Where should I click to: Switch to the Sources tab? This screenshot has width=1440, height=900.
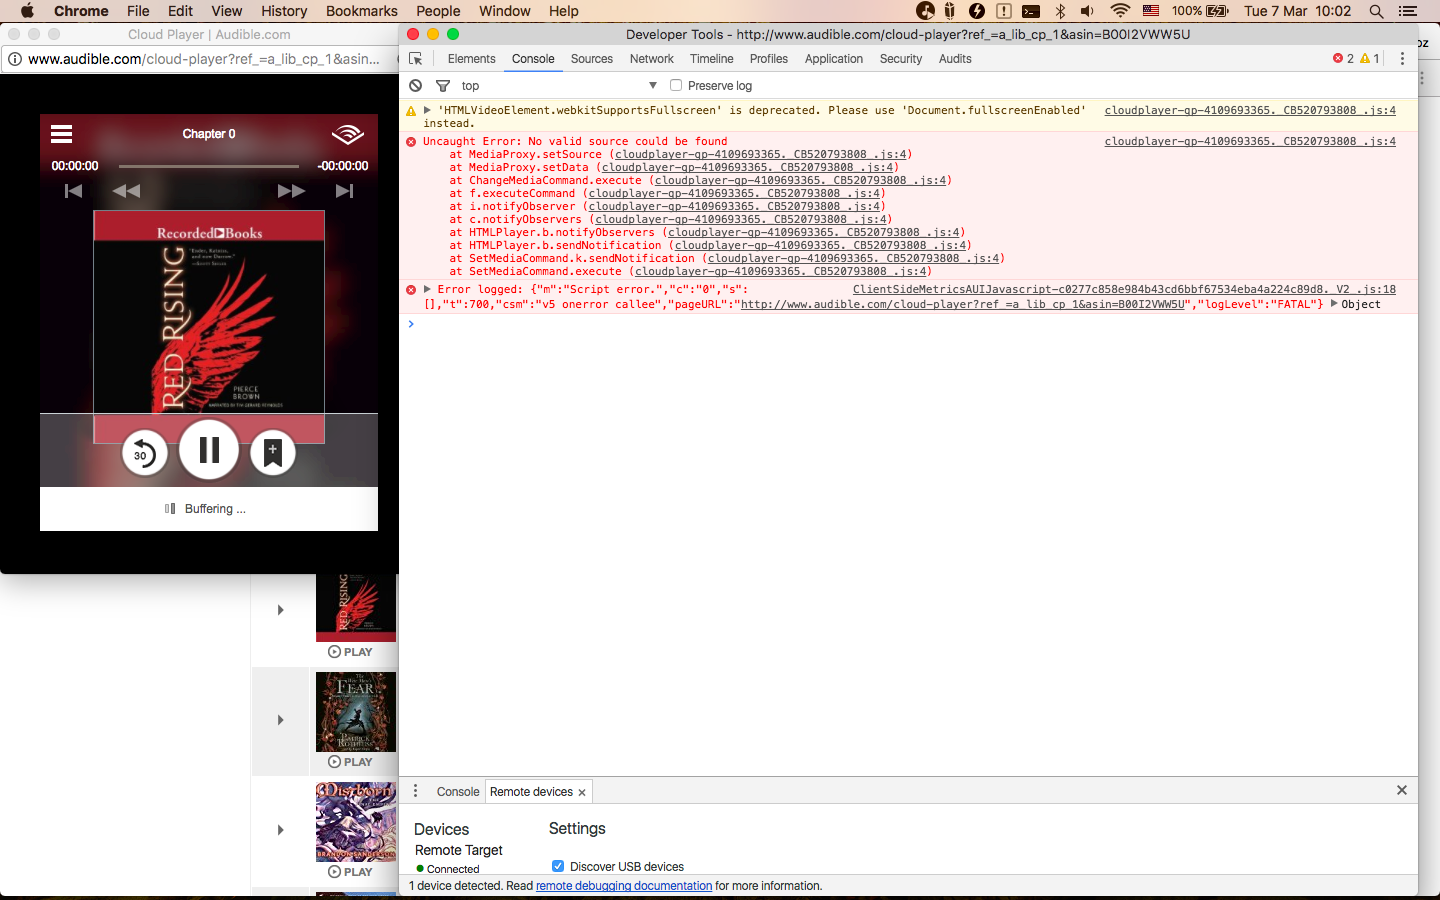point(592,59)
